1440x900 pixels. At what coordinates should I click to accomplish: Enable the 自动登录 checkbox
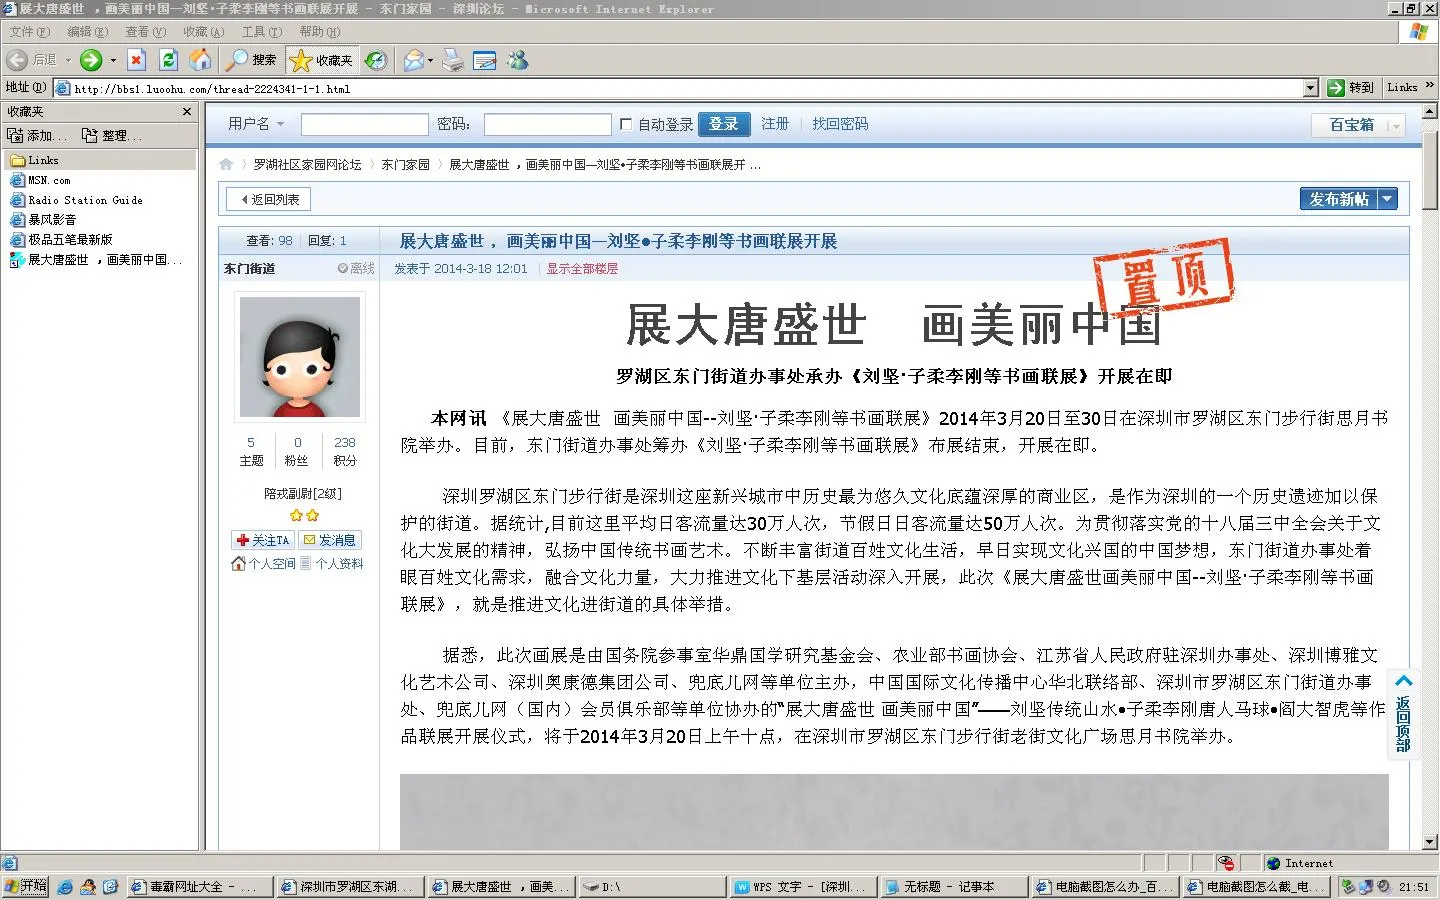(x=626, y=124)
